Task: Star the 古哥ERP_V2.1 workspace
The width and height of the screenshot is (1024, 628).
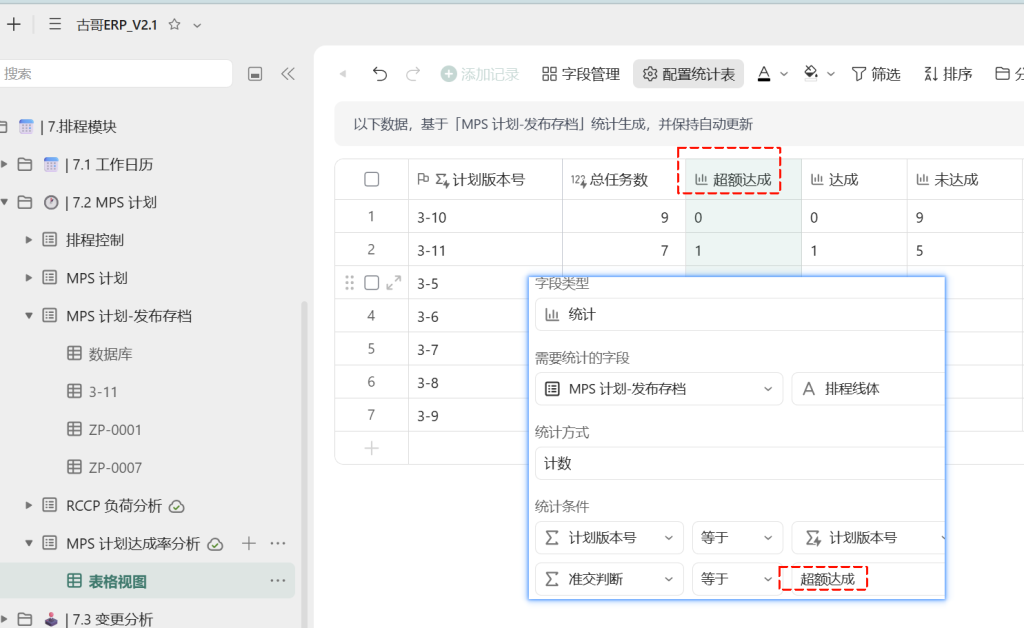Action: point(174,25)
